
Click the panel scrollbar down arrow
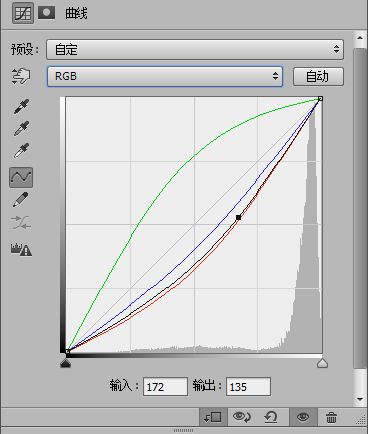(360, 399)
